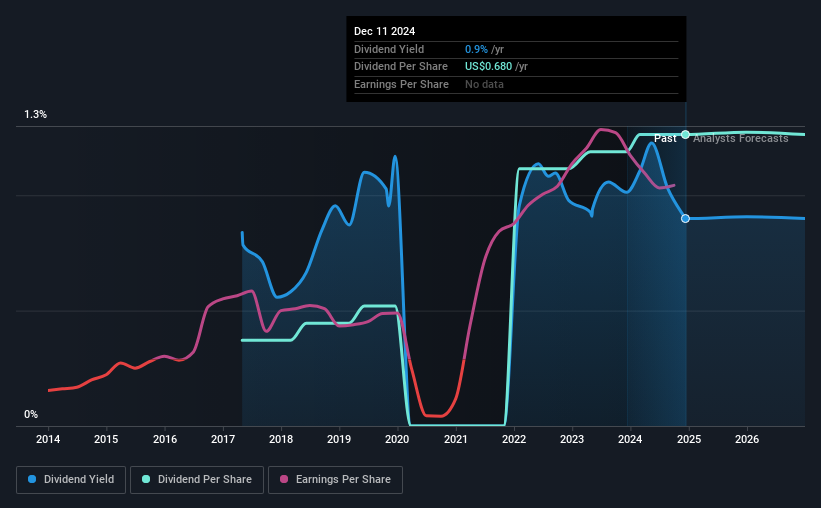Click the 'Analysts Forecasts' label
The image size is (821, 508).
(x=741, y=138)
